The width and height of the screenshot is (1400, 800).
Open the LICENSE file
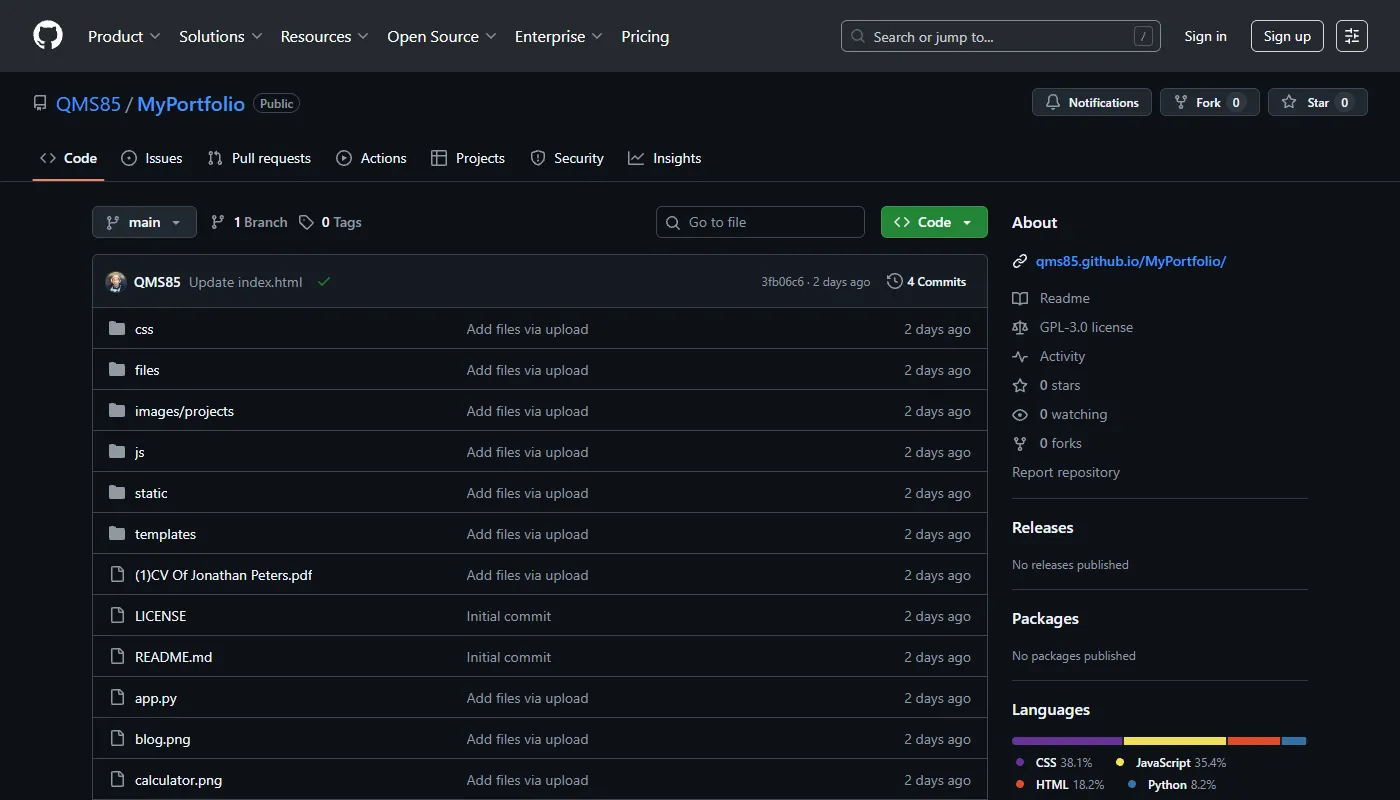160,616
